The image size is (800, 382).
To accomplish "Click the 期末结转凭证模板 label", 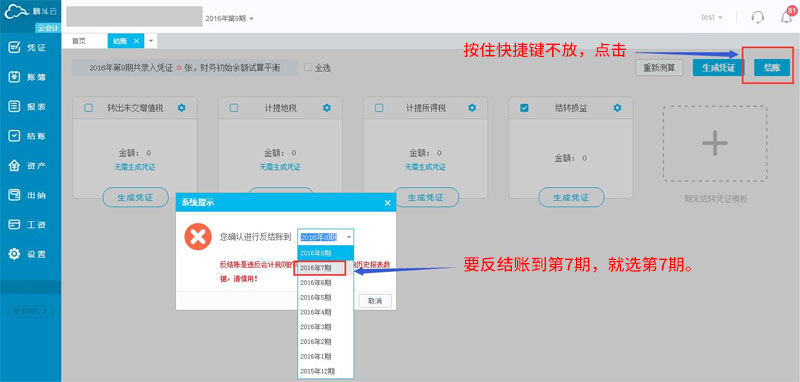I will (x=715, y=199).
